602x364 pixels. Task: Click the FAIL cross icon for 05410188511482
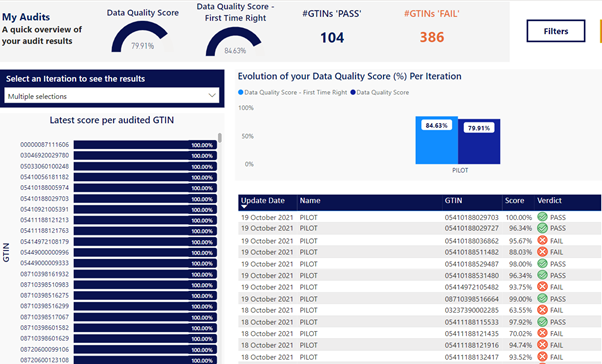[542, 252]
